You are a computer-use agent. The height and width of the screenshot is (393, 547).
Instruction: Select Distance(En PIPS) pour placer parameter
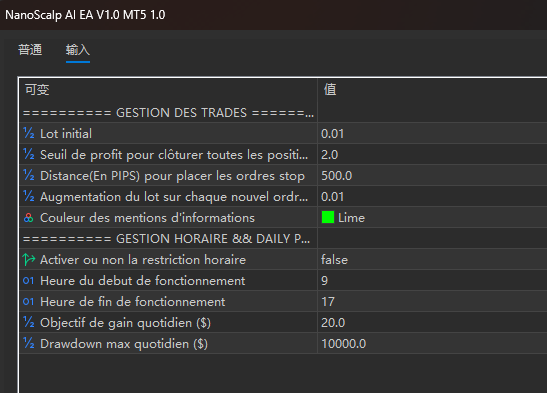pos(172,175)
